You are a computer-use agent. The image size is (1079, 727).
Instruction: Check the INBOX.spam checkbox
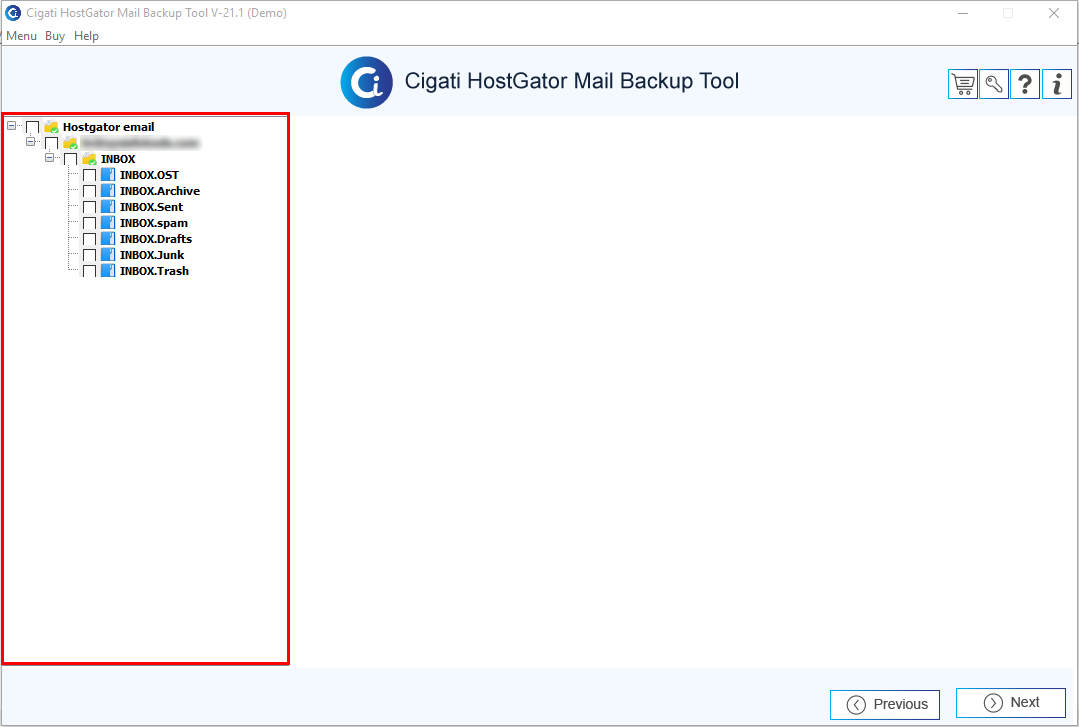click(x=89, y=224)
